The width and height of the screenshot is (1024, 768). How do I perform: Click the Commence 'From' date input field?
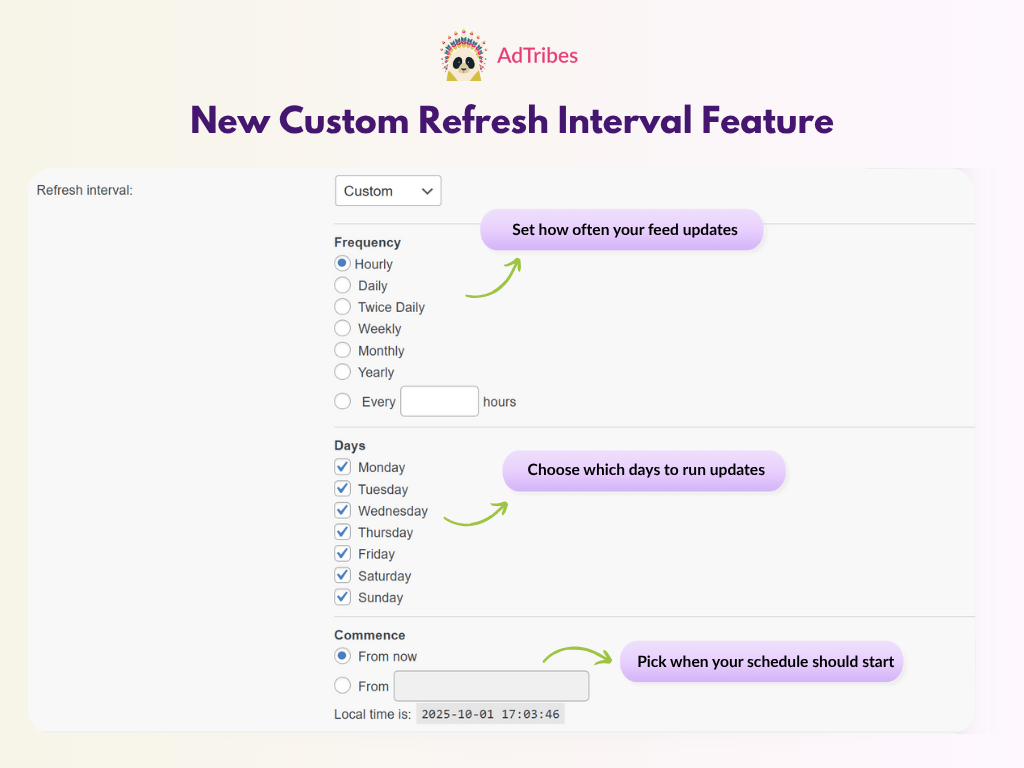(x=491, y=686)
